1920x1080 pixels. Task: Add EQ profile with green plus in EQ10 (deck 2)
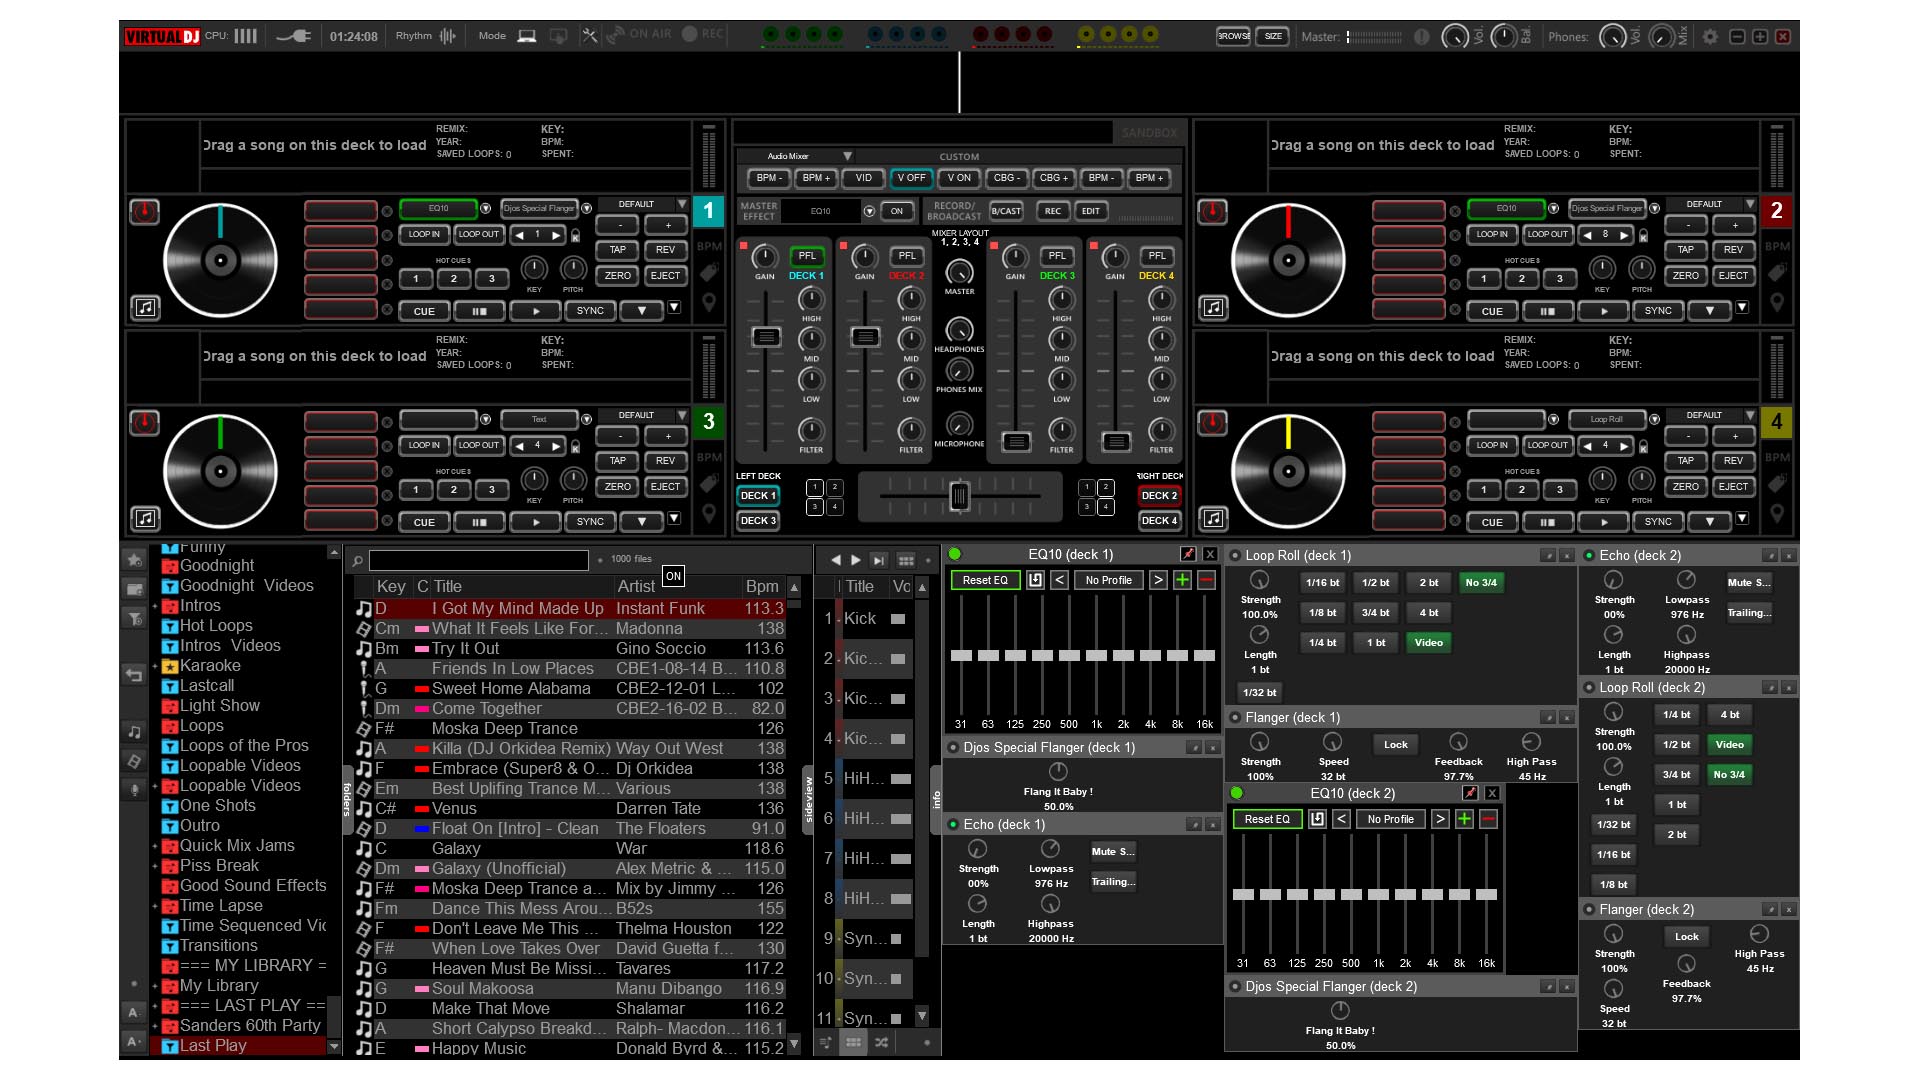tap(1464, 819)
